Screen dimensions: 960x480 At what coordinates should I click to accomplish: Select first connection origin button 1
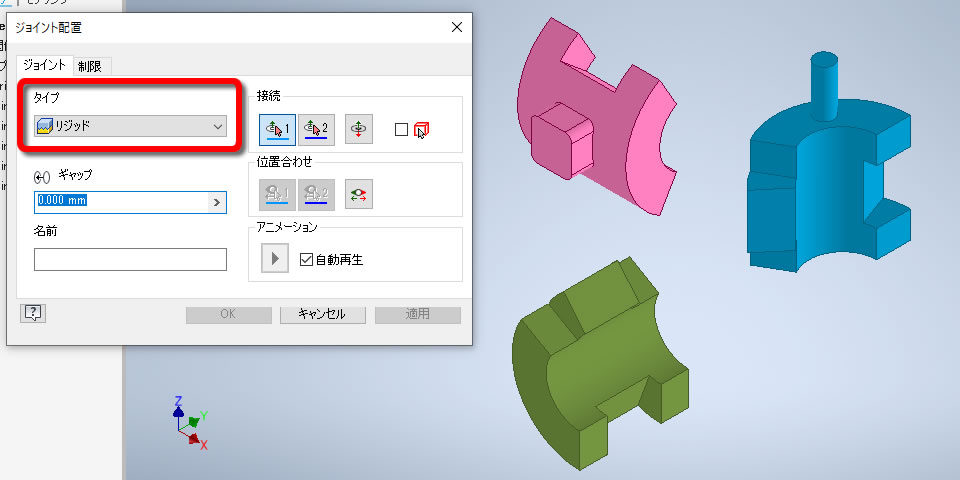[277, 129]
